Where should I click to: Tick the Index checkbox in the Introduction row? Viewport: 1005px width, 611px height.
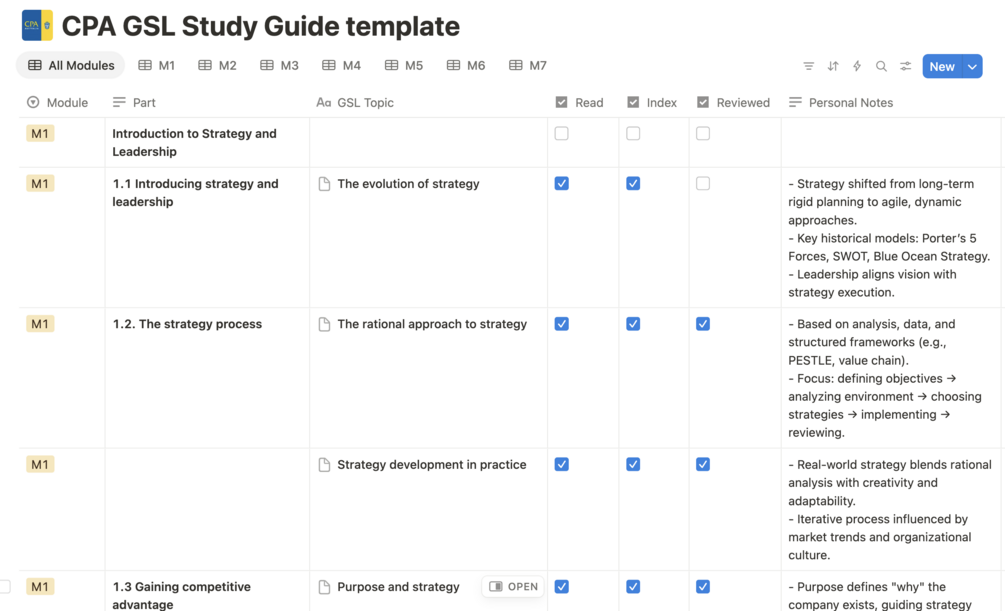click(633, 134)
